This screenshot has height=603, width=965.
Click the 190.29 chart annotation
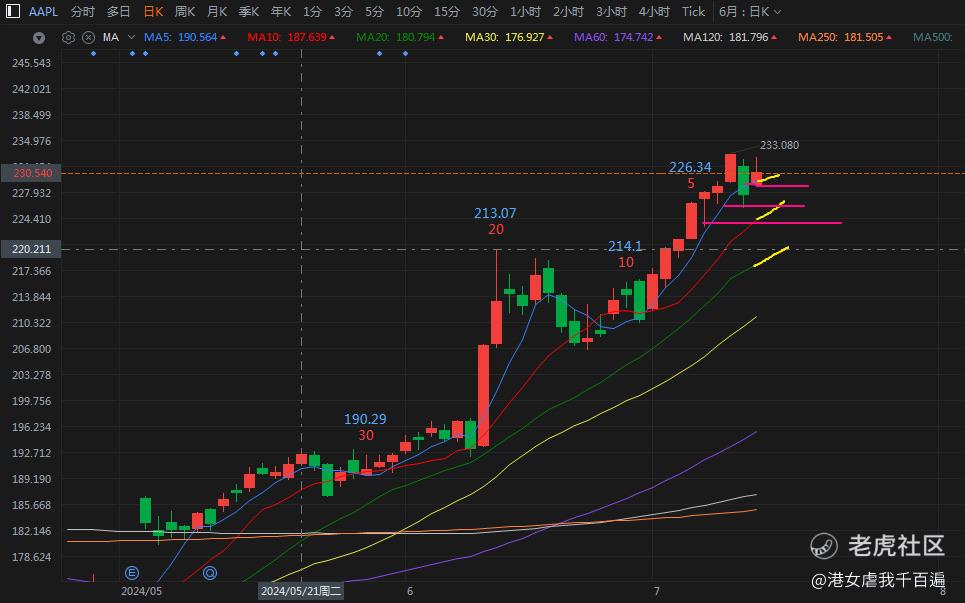pos(365,419)
